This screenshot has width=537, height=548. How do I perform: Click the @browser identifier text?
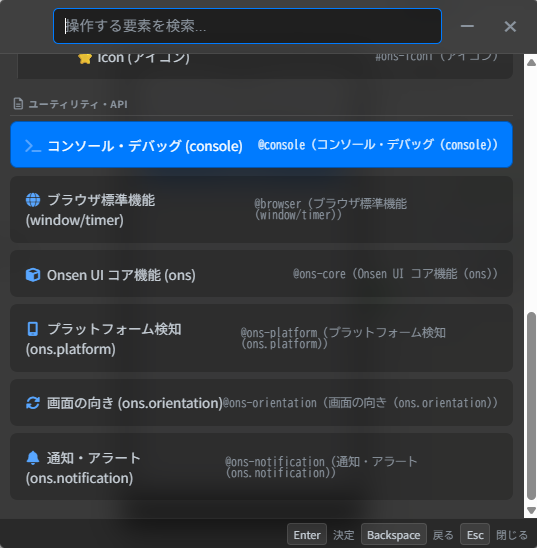coord(331,209)
